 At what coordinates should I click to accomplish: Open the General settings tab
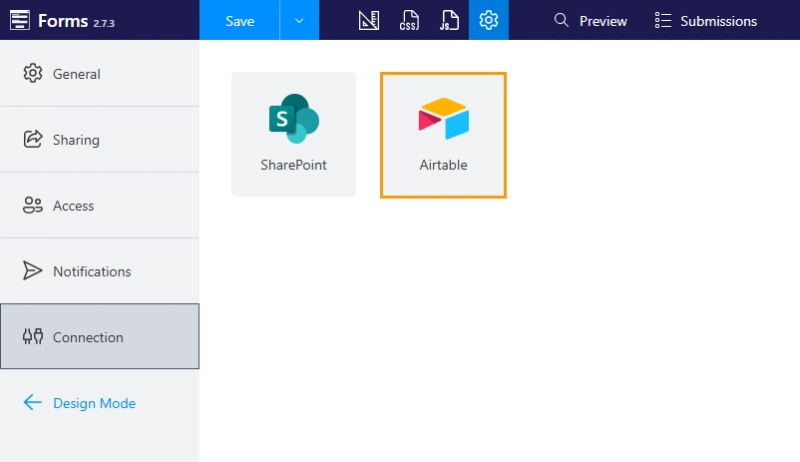tap(76, 74)
